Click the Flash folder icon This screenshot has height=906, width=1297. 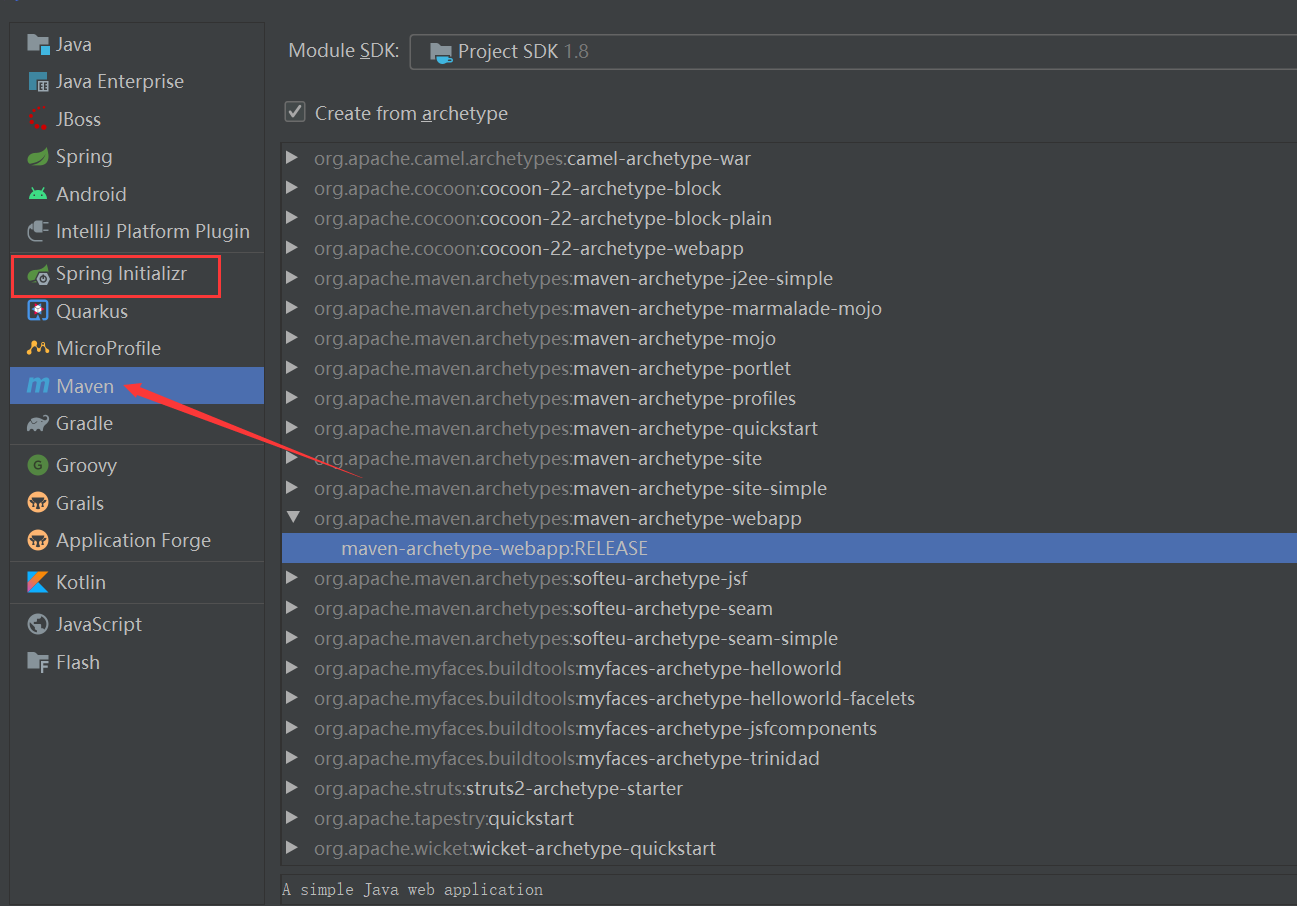tap(38, 662)
